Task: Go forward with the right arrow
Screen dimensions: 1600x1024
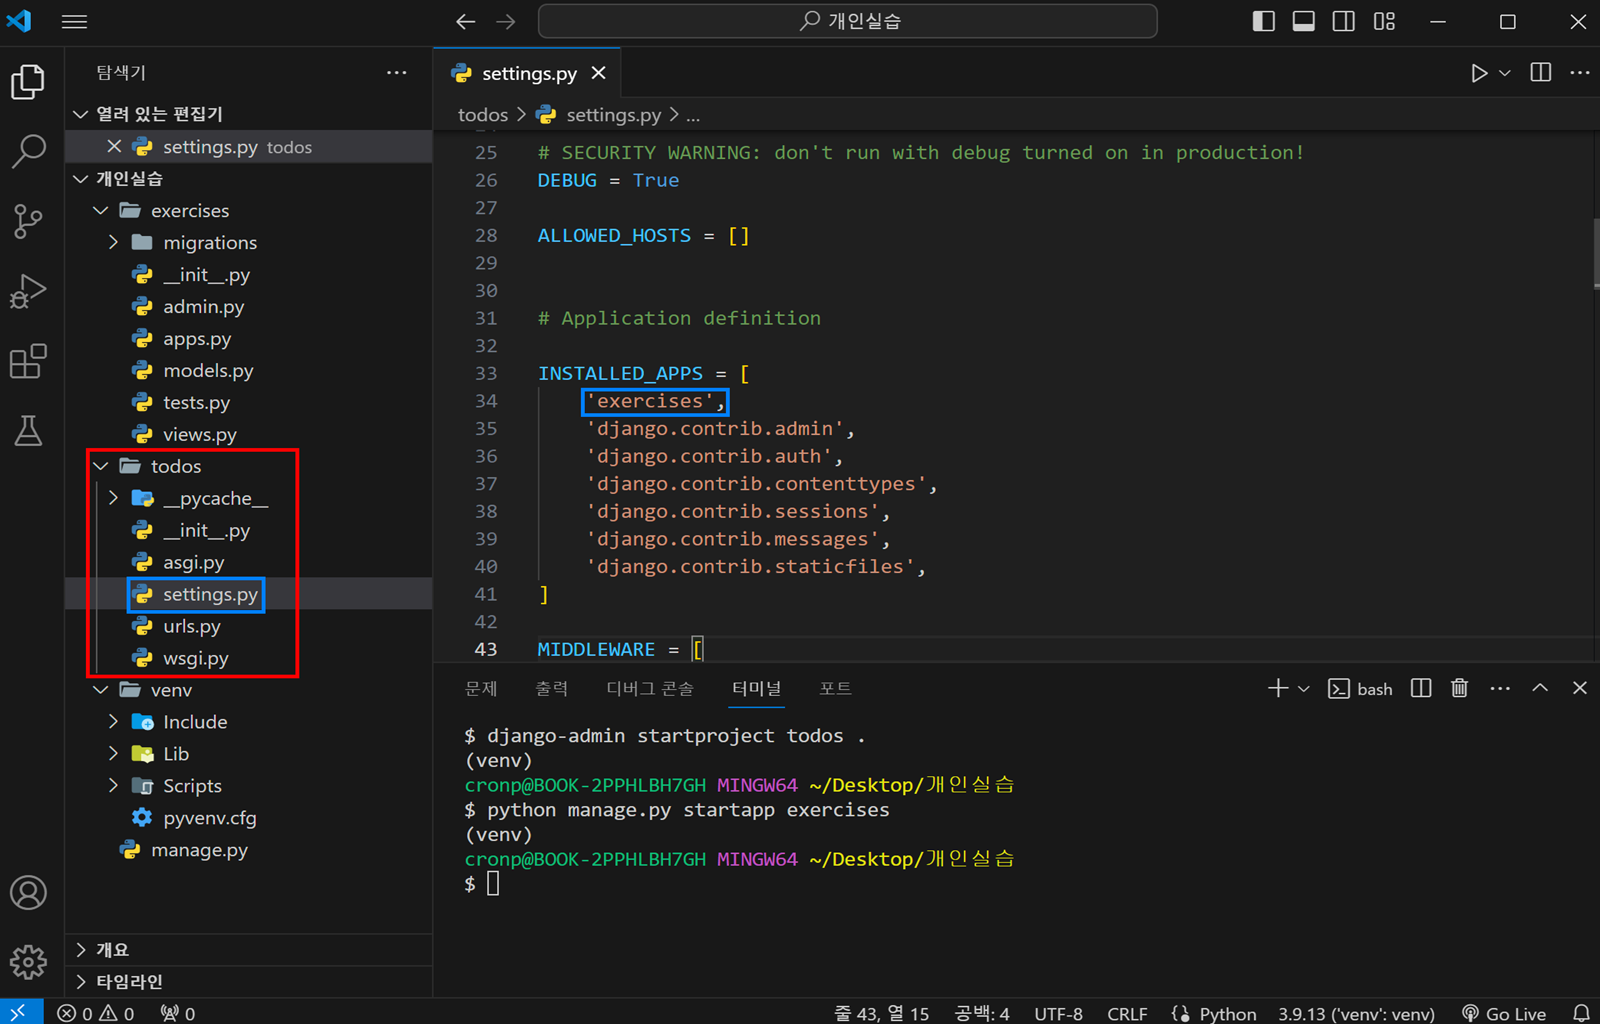Action: (506, 21)
